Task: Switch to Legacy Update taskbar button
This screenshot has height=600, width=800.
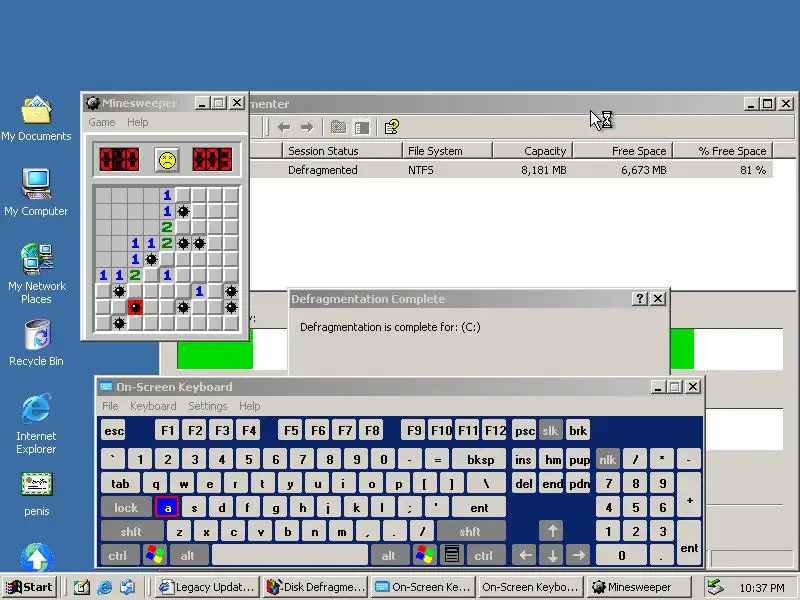Action: tap(207, 587)
